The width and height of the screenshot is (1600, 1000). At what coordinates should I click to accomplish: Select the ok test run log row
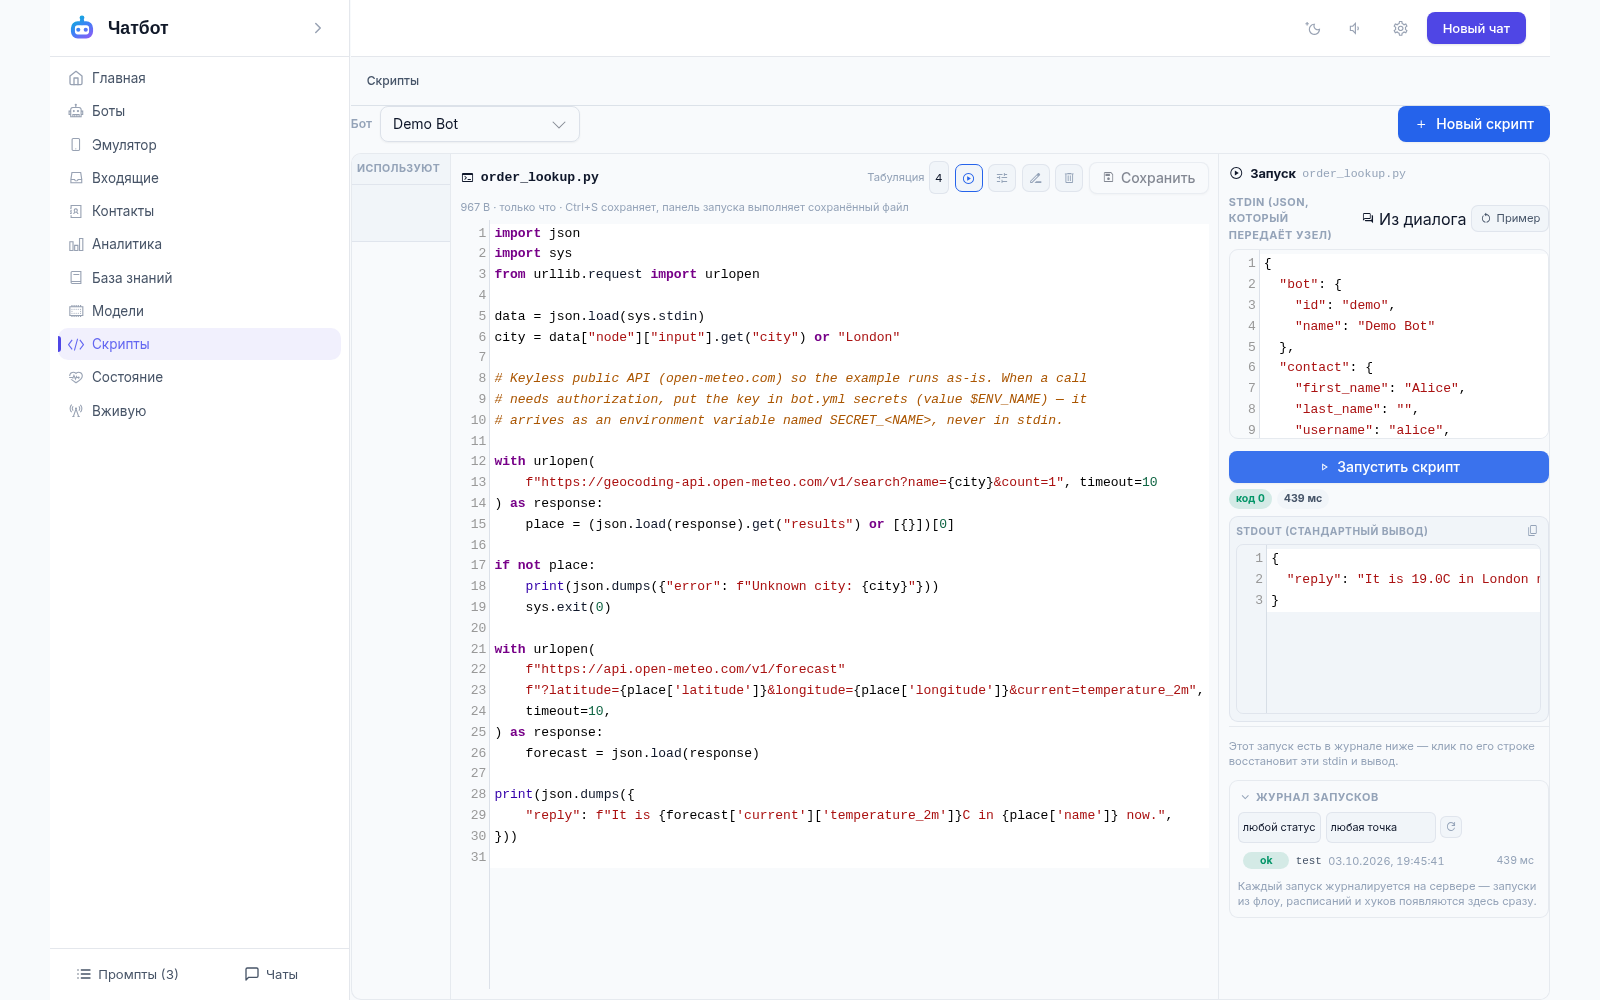tap(1389, 861)
